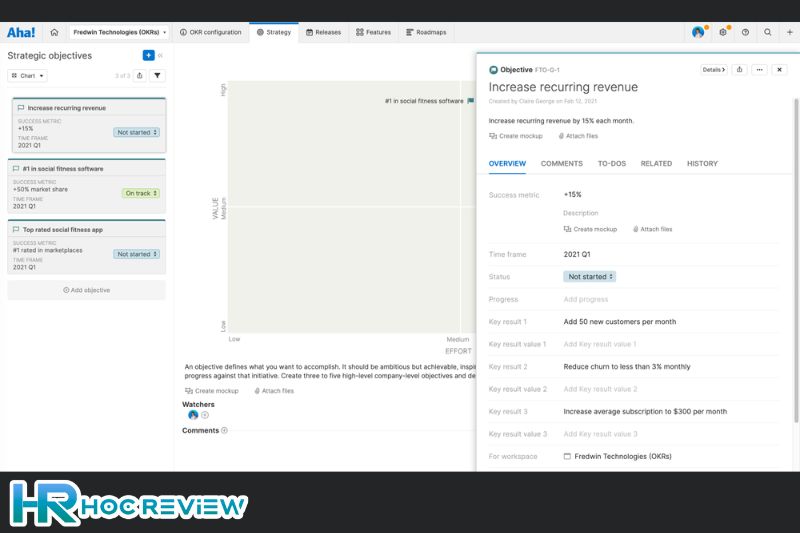Click Add Key result value 2
Screen dimensions: 800x533
pos(601,389)
